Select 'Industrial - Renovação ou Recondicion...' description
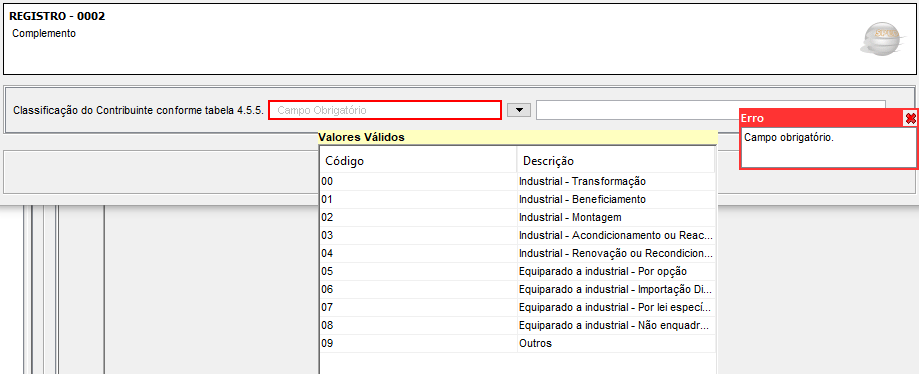The width and height of the screenshot is (919, 374). tap(616, 254)
